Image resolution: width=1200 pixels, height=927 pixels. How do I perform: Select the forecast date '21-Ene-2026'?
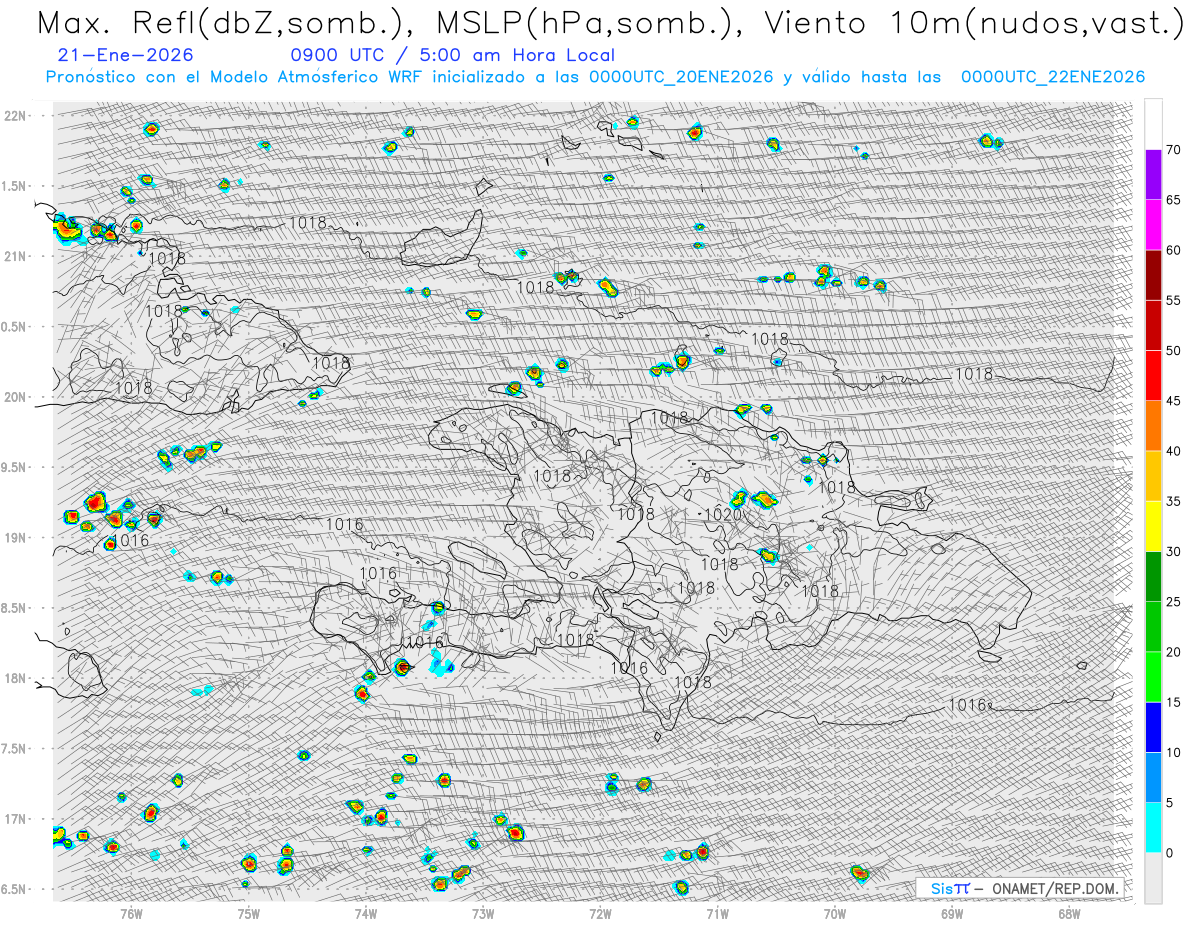126,56
